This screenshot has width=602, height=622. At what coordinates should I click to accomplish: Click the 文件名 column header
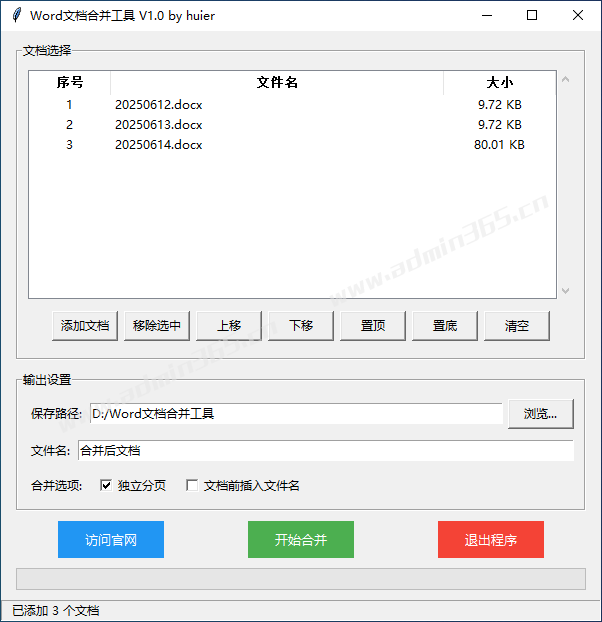277,83
